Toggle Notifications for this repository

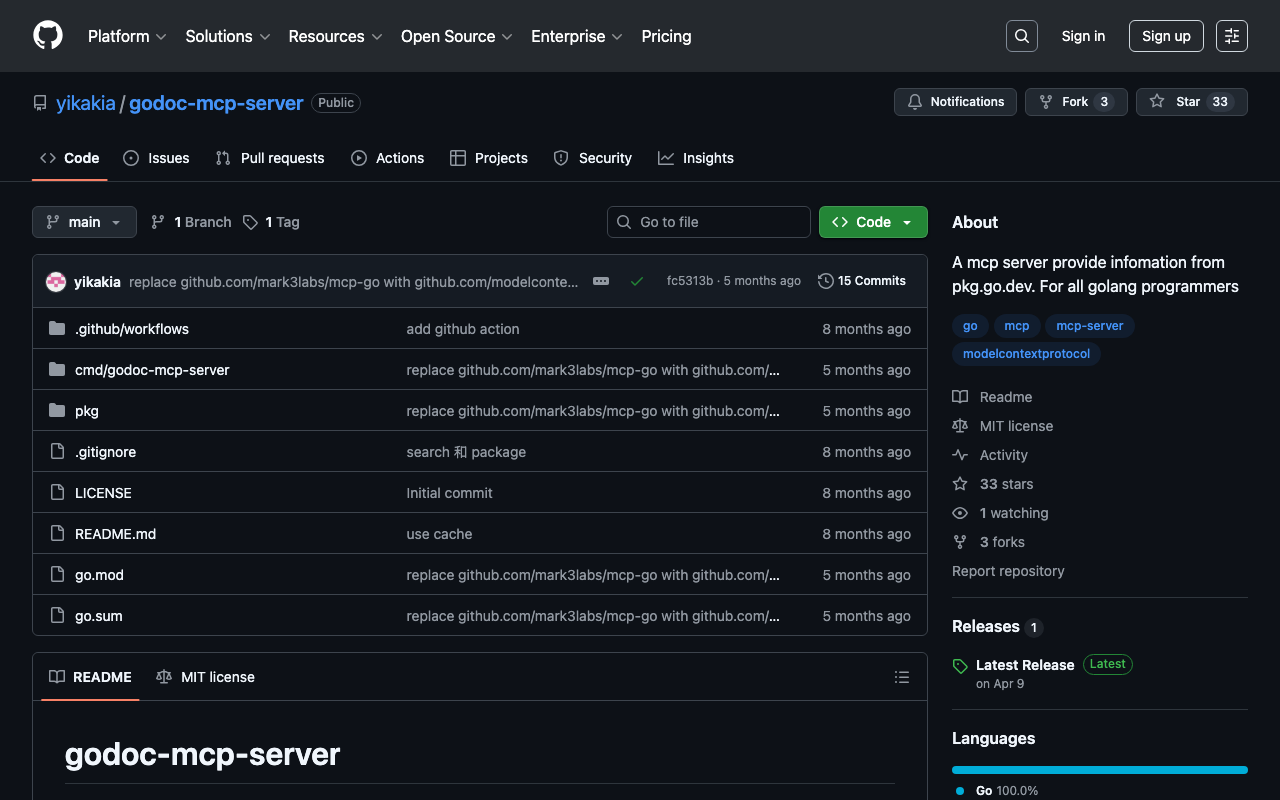[955, 102]
